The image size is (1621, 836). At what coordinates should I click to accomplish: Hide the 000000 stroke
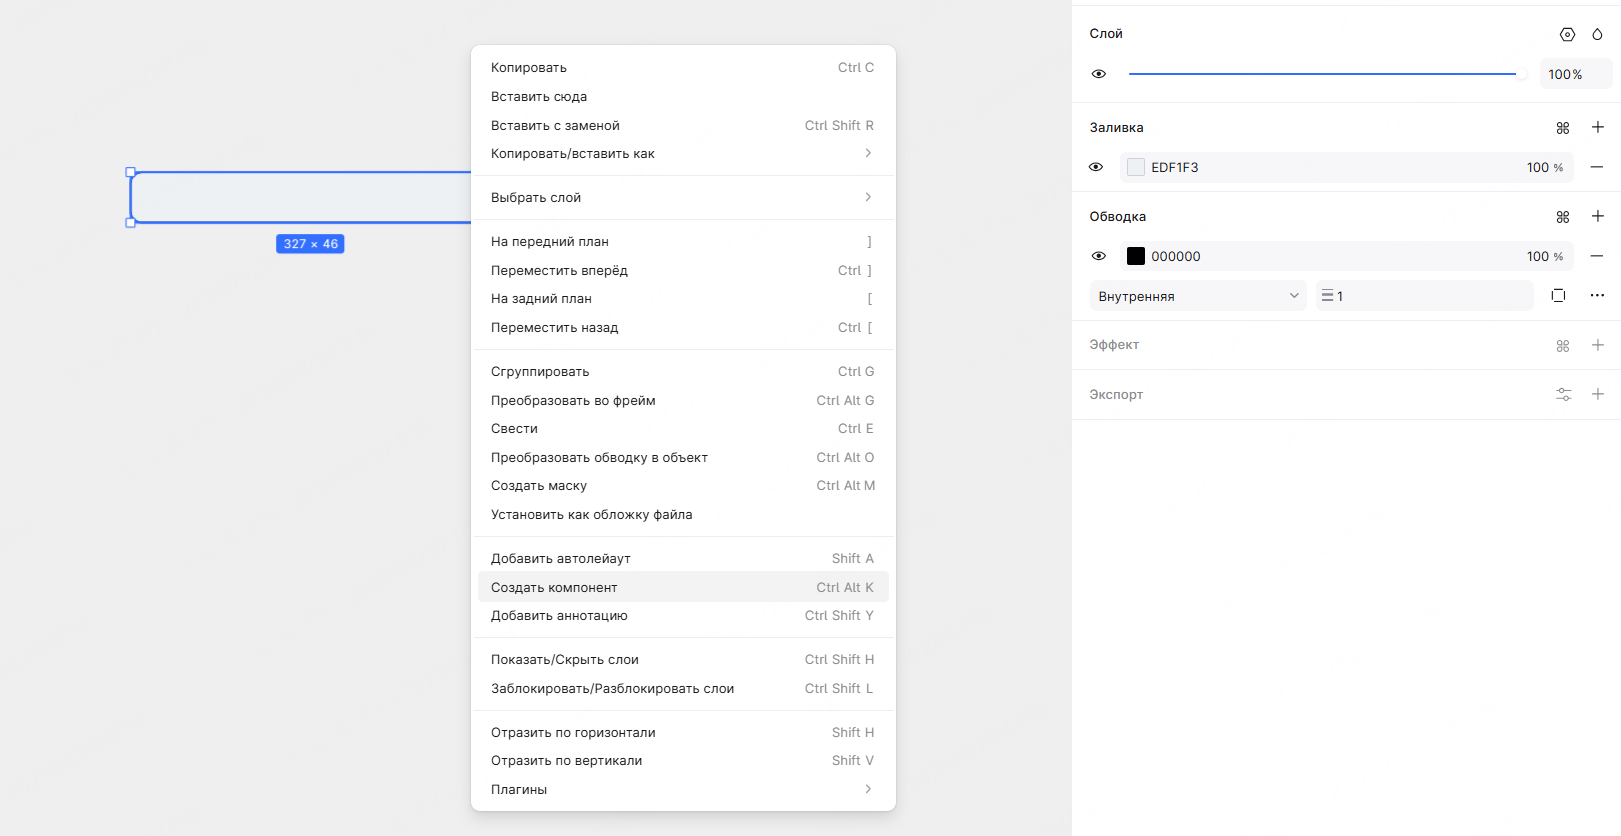1098,256
